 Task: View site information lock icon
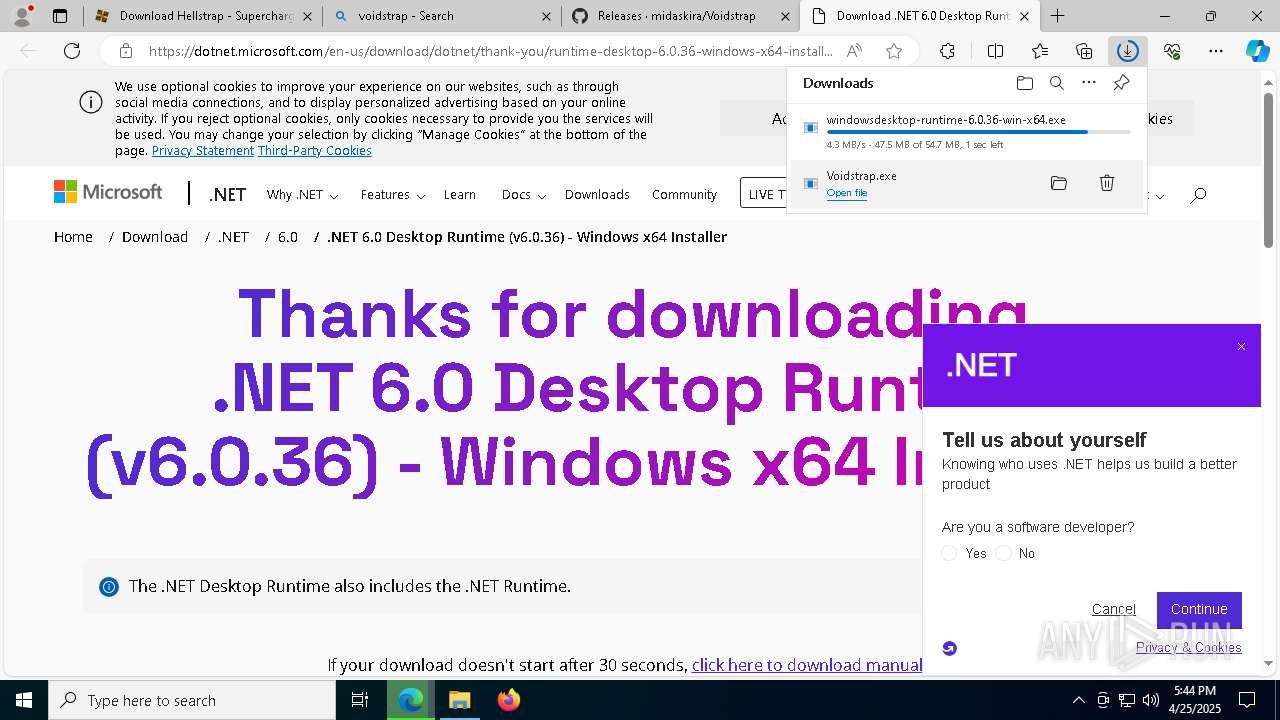pos(126,51)
